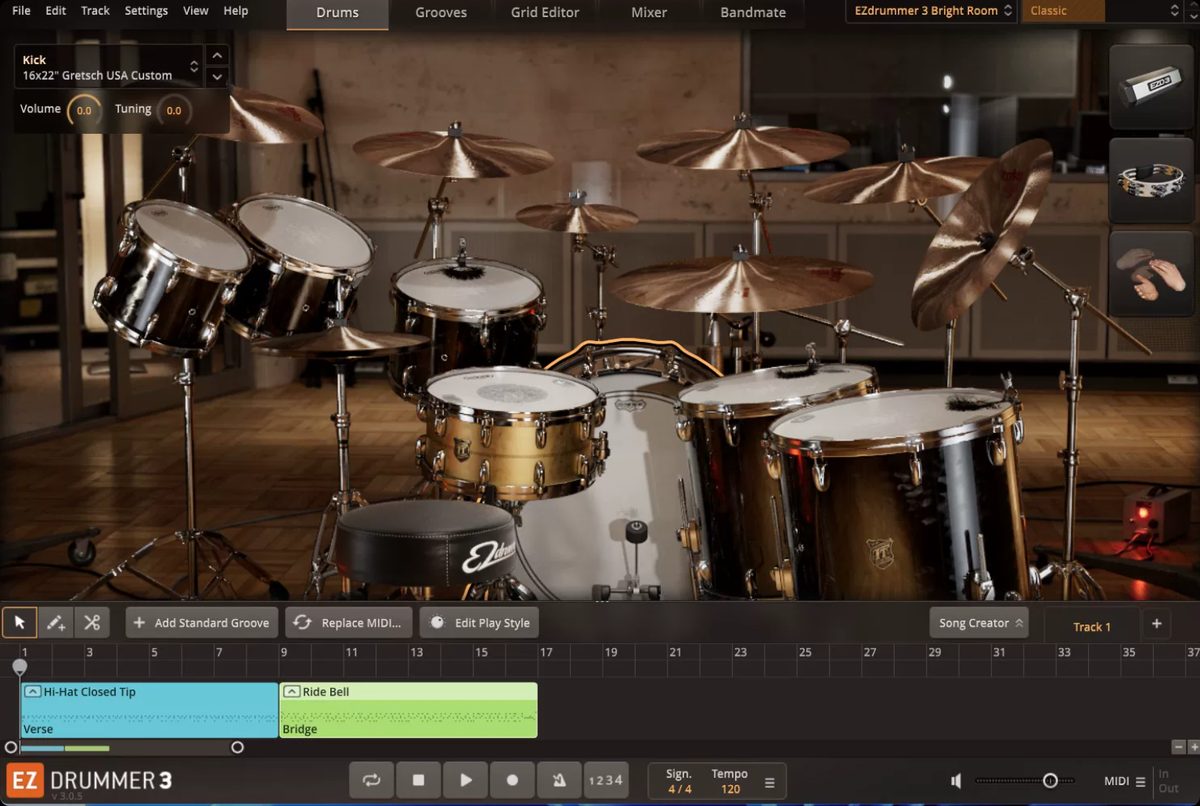Stop playback
Screen dimensions: 1200x806
[419, 780]
